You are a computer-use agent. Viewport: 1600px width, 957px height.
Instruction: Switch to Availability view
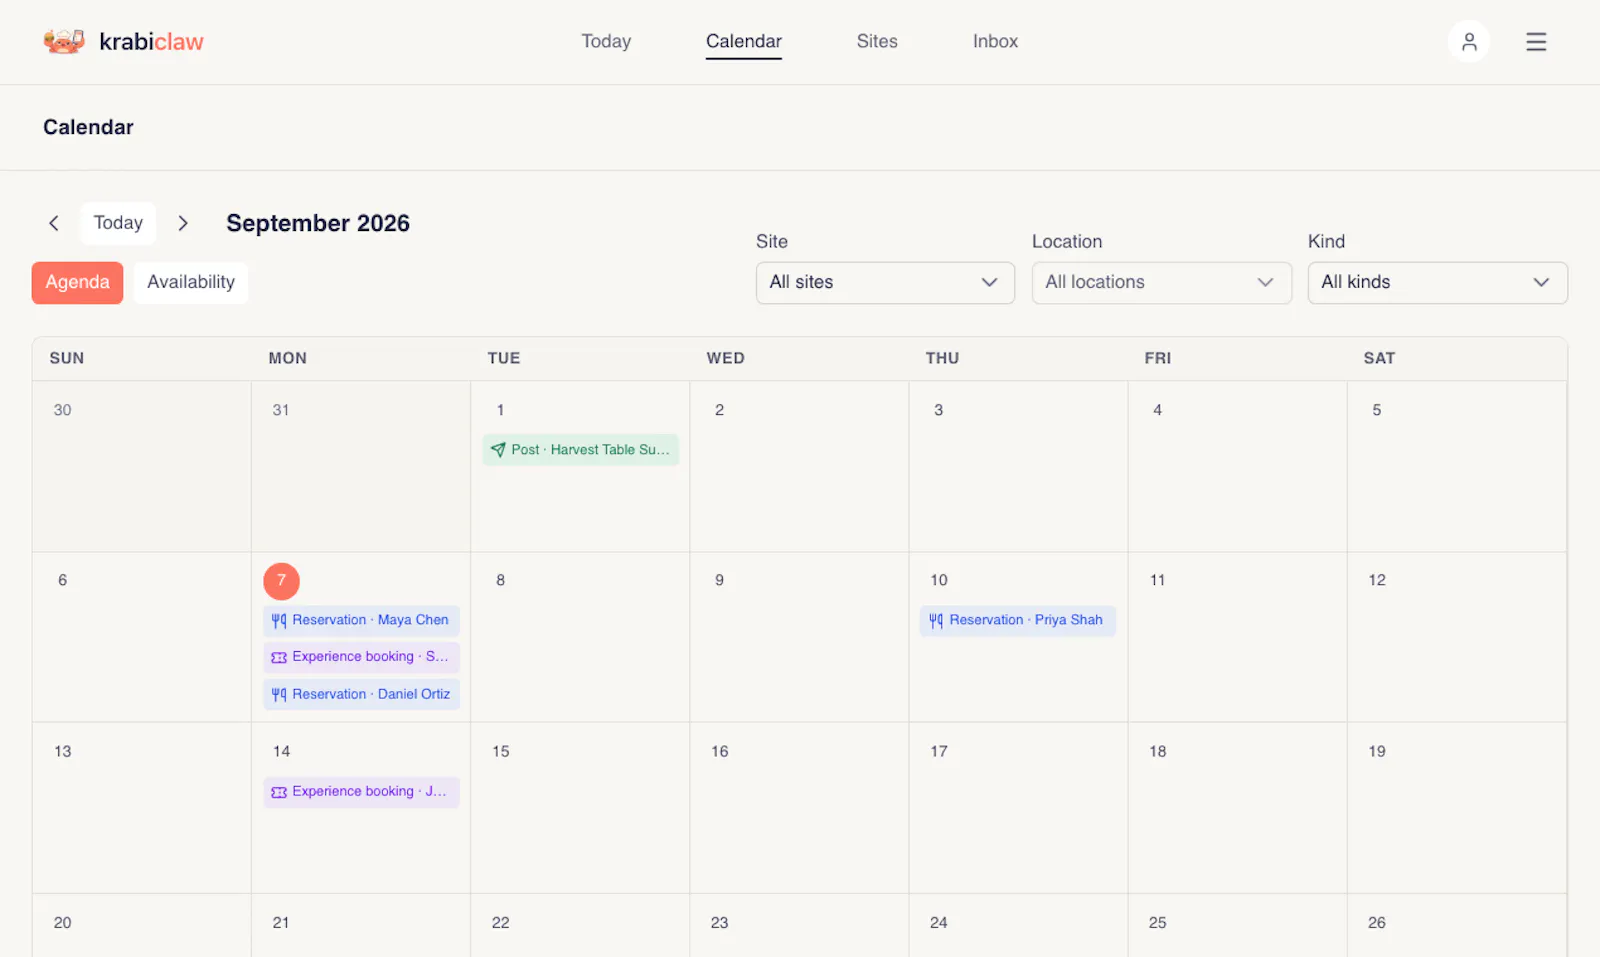tap(191, 282)
